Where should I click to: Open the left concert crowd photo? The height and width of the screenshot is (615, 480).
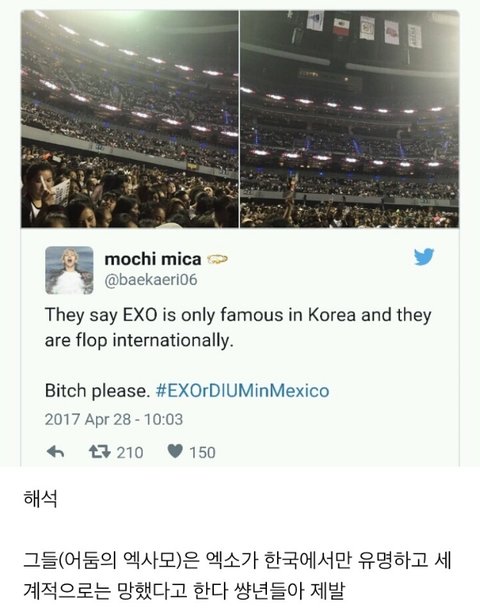(130, 119)
